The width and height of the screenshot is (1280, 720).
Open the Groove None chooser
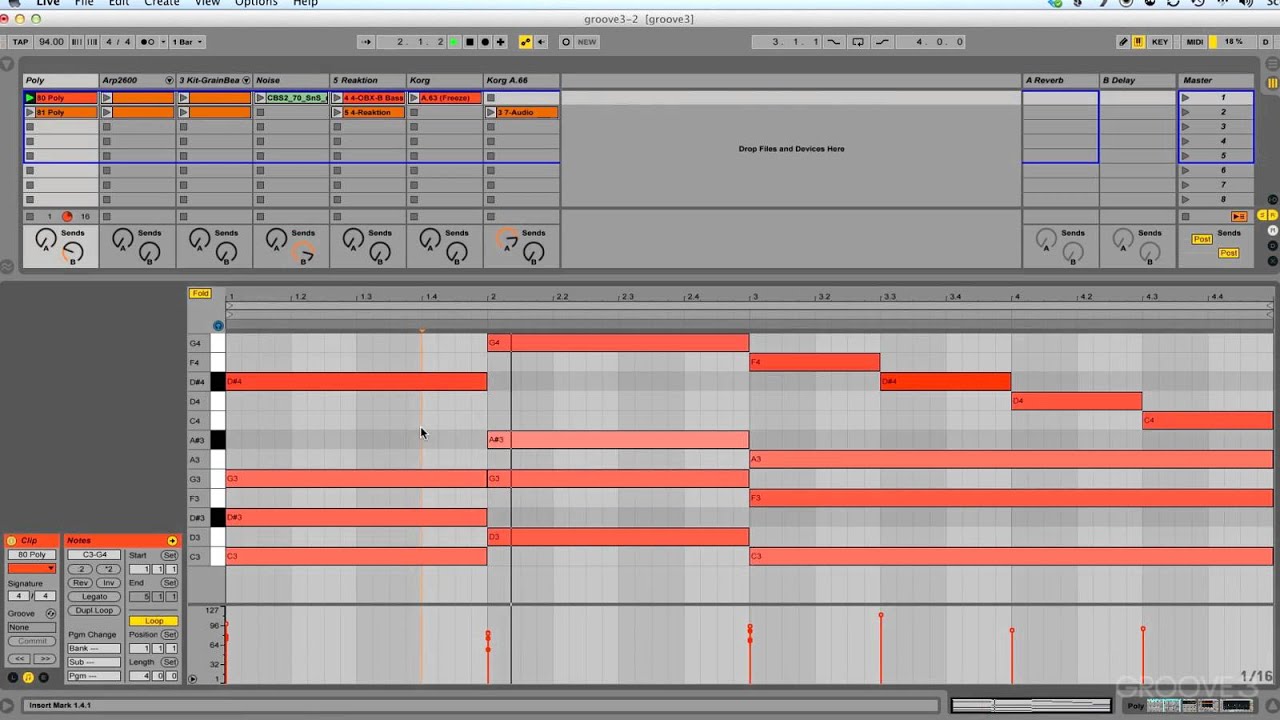31,627
